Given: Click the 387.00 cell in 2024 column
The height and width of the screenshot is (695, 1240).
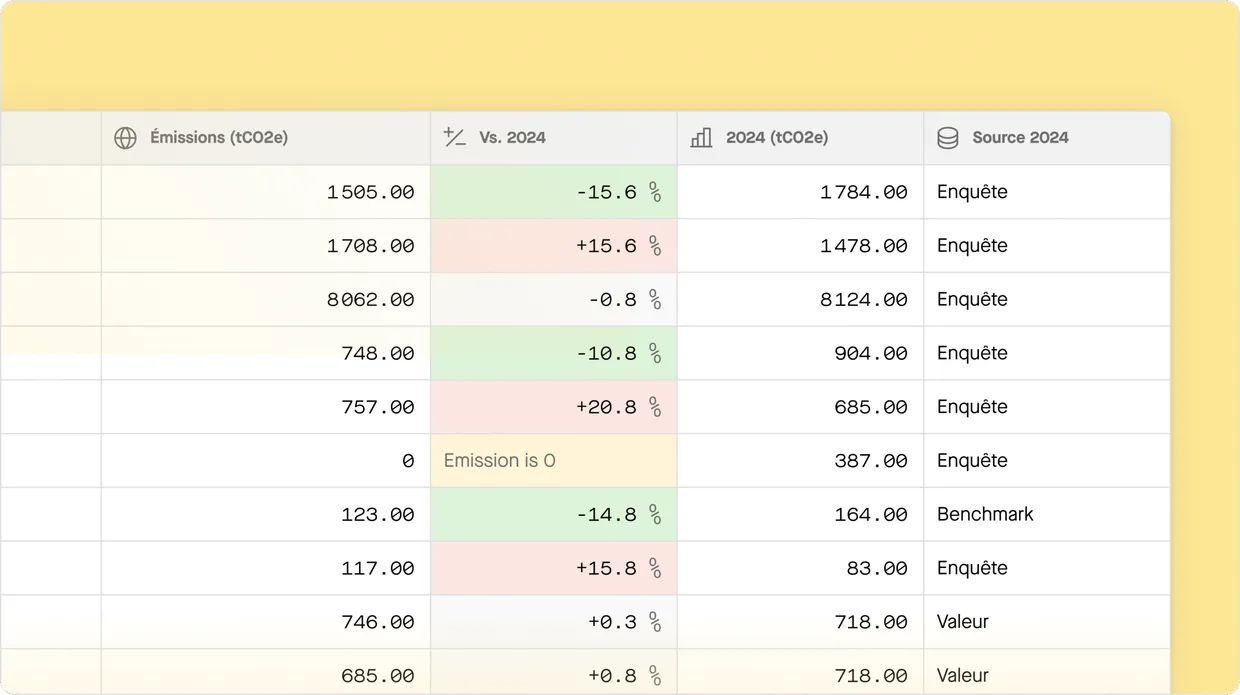Looking at the screenshot, I should 870,461.
